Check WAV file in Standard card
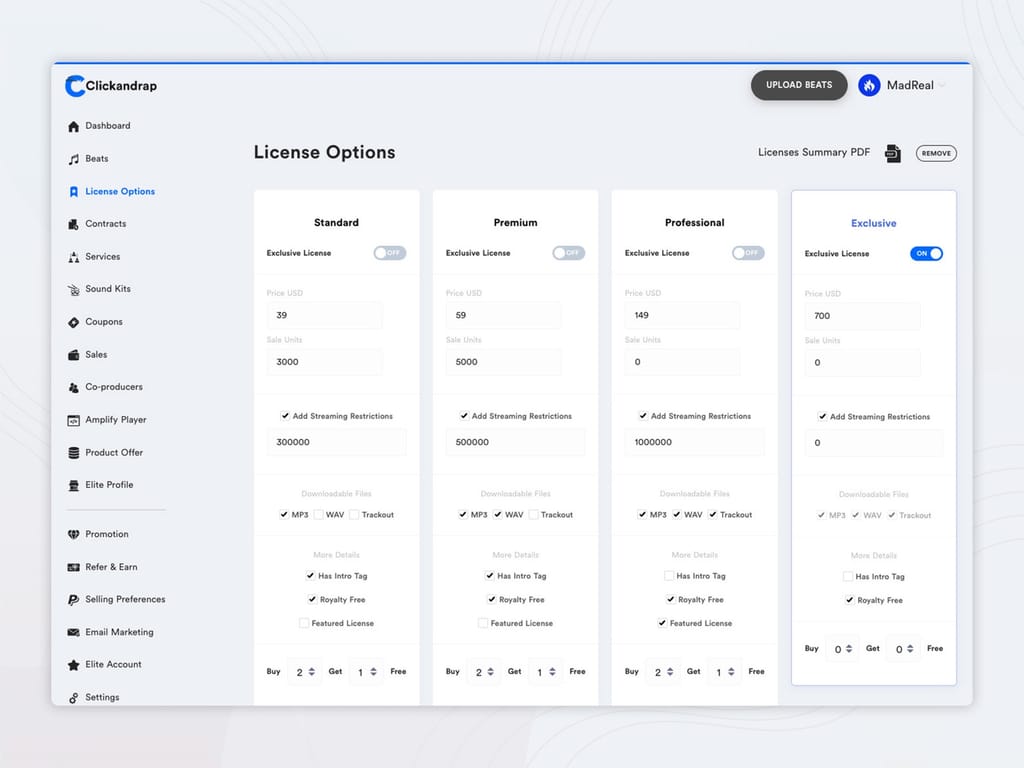1024x768 pixels. [x=319, y=515]
